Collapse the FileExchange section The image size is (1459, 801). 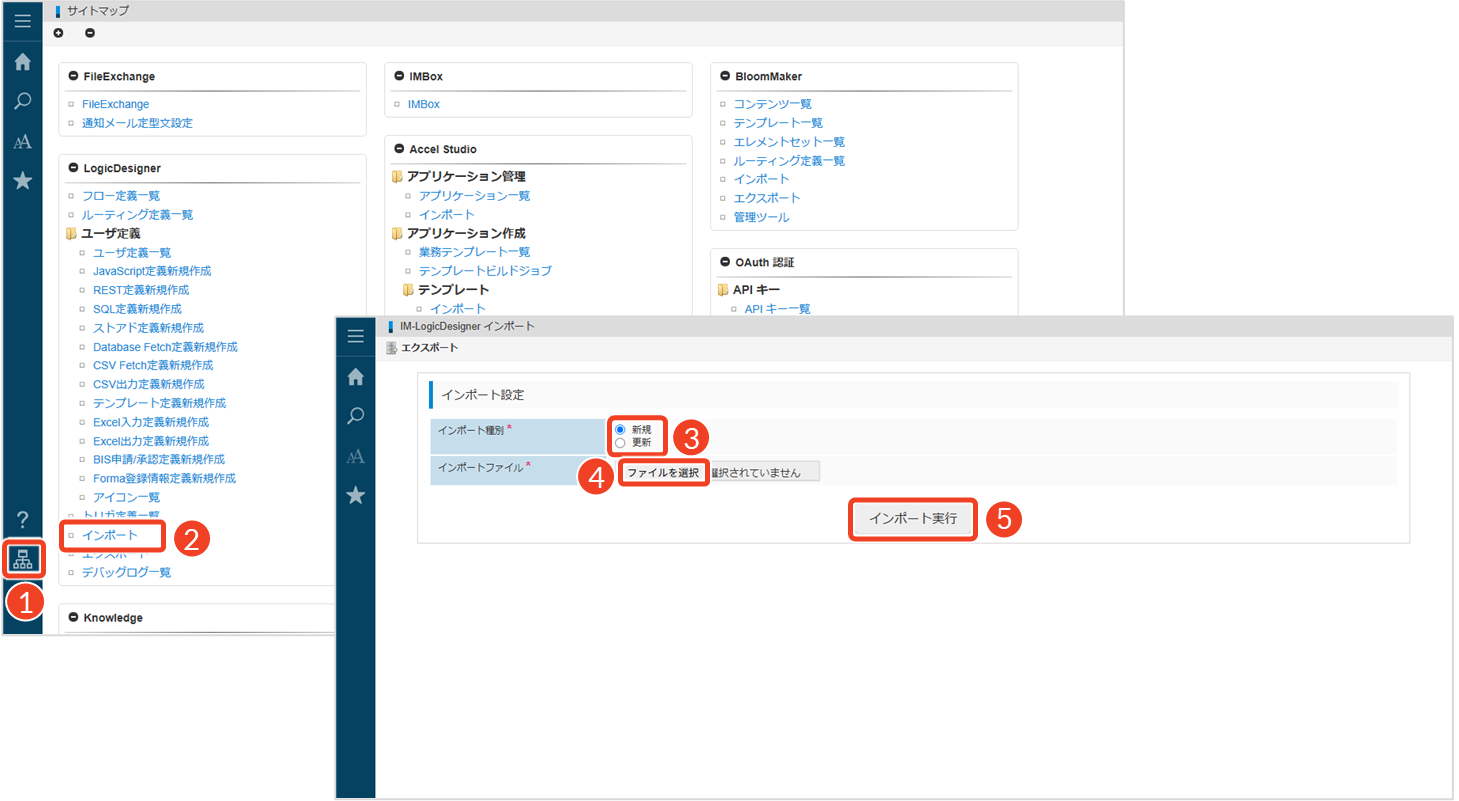pos(73,76)
